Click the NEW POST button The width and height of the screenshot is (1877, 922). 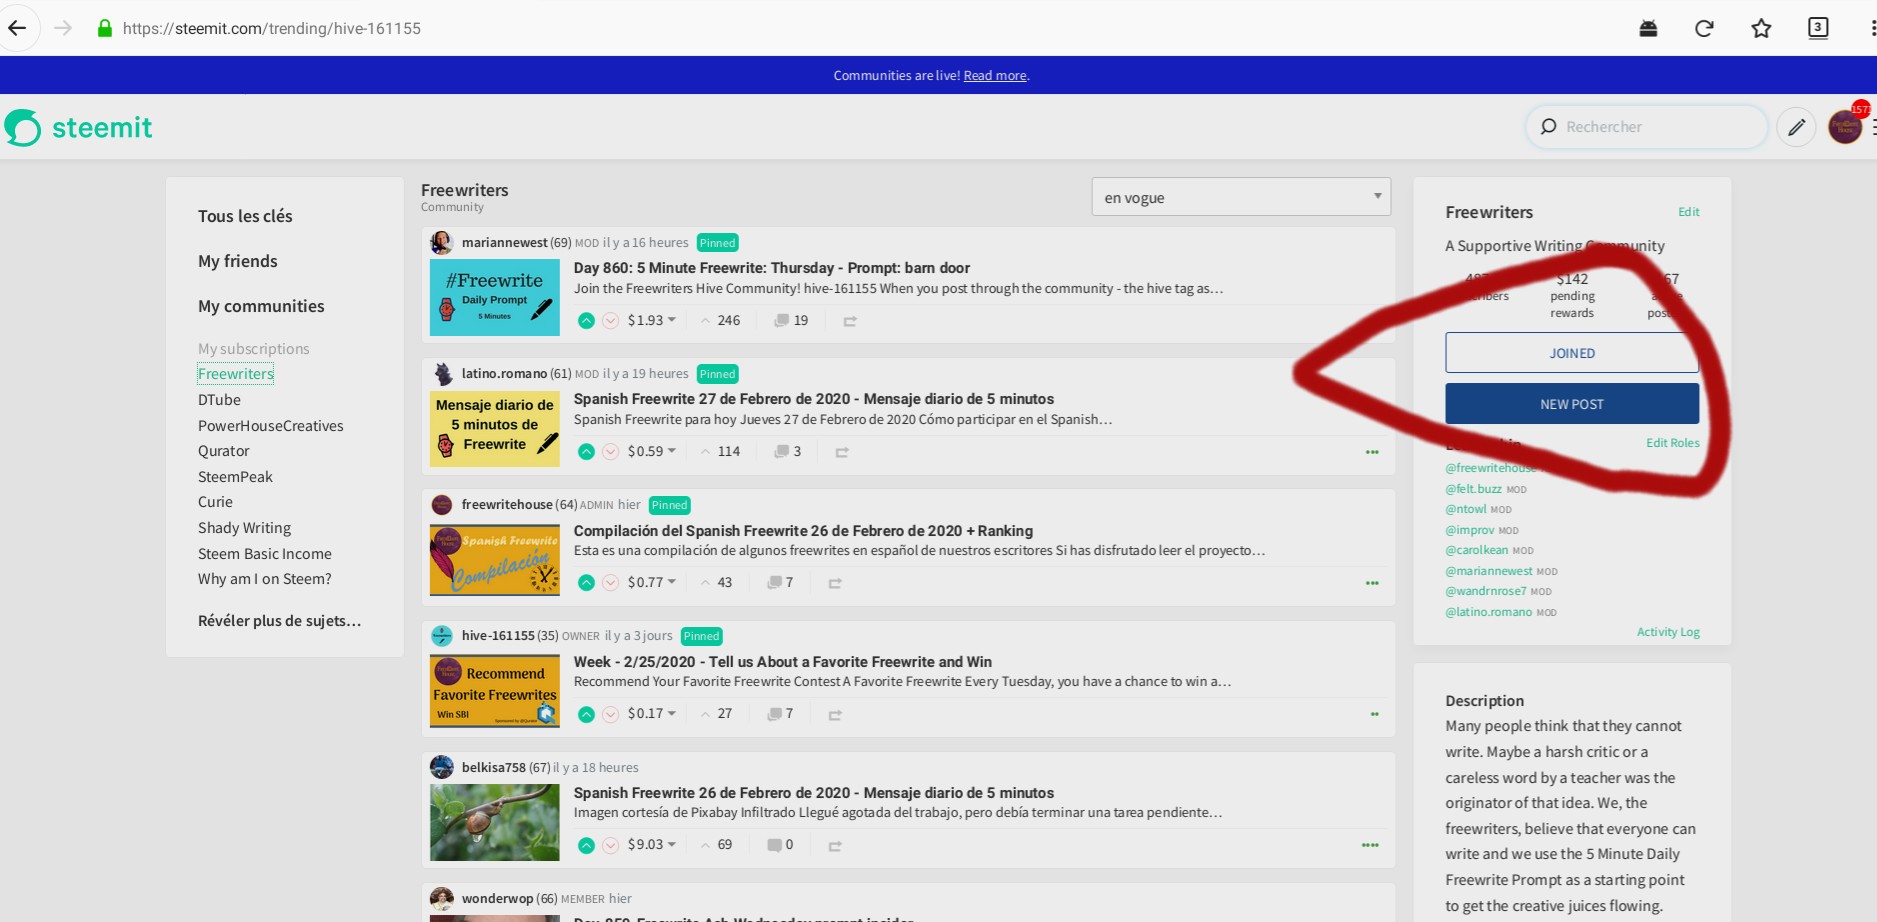coord(1571,404)
